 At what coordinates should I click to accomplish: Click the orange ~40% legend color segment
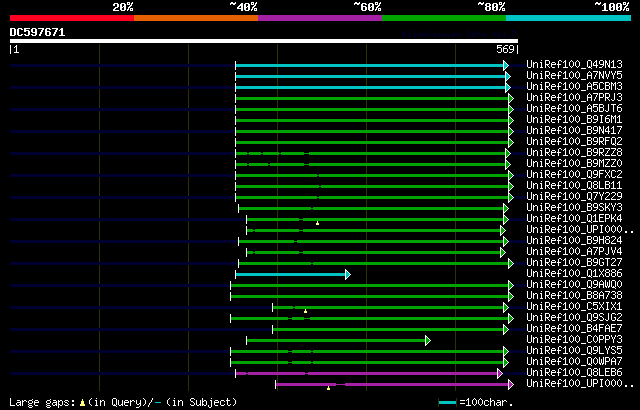tap(196, 18)
